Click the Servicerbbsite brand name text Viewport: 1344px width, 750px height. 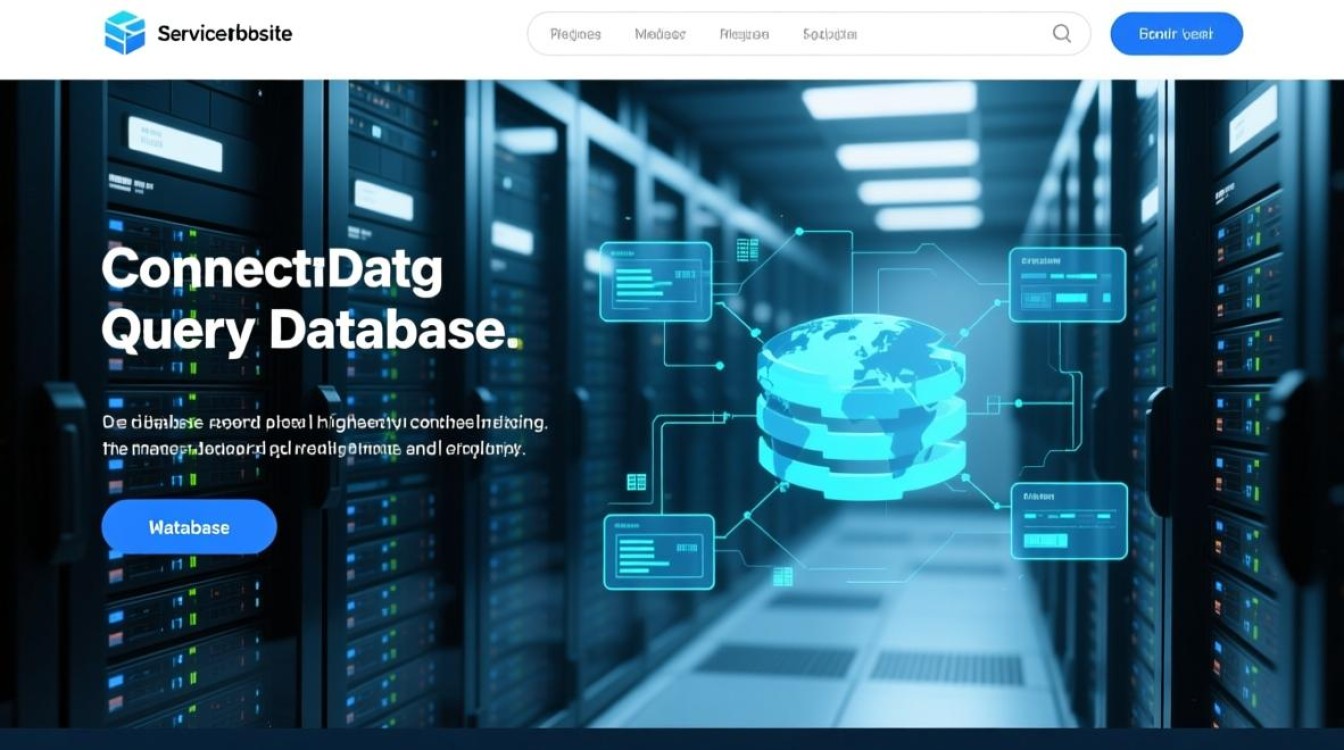225,33
